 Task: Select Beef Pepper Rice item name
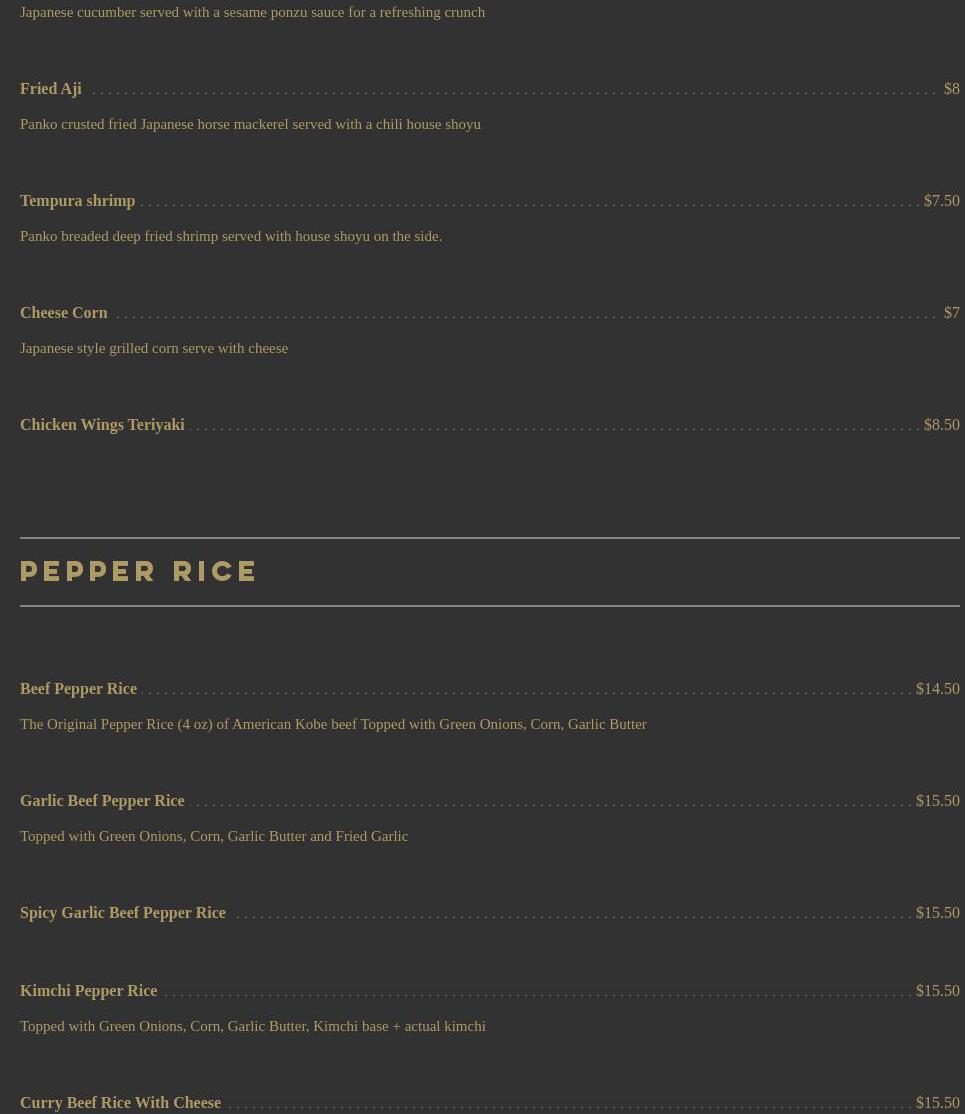[x=78, y=689]
